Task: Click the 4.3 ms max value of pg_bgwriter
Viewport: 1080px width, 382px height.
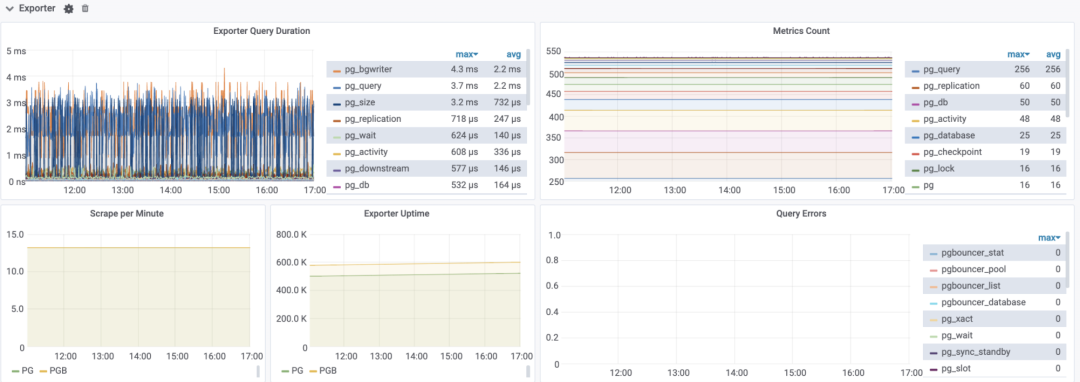Action: coord(465,70)
